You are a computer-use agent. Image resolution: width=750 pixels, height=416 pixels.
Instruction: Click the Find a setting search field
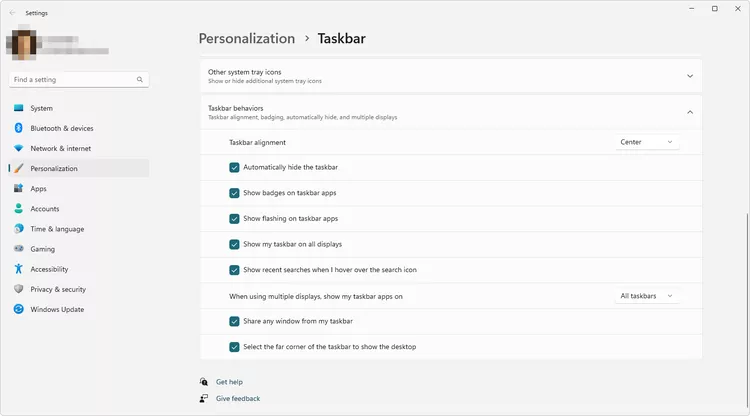coord(79,79)
